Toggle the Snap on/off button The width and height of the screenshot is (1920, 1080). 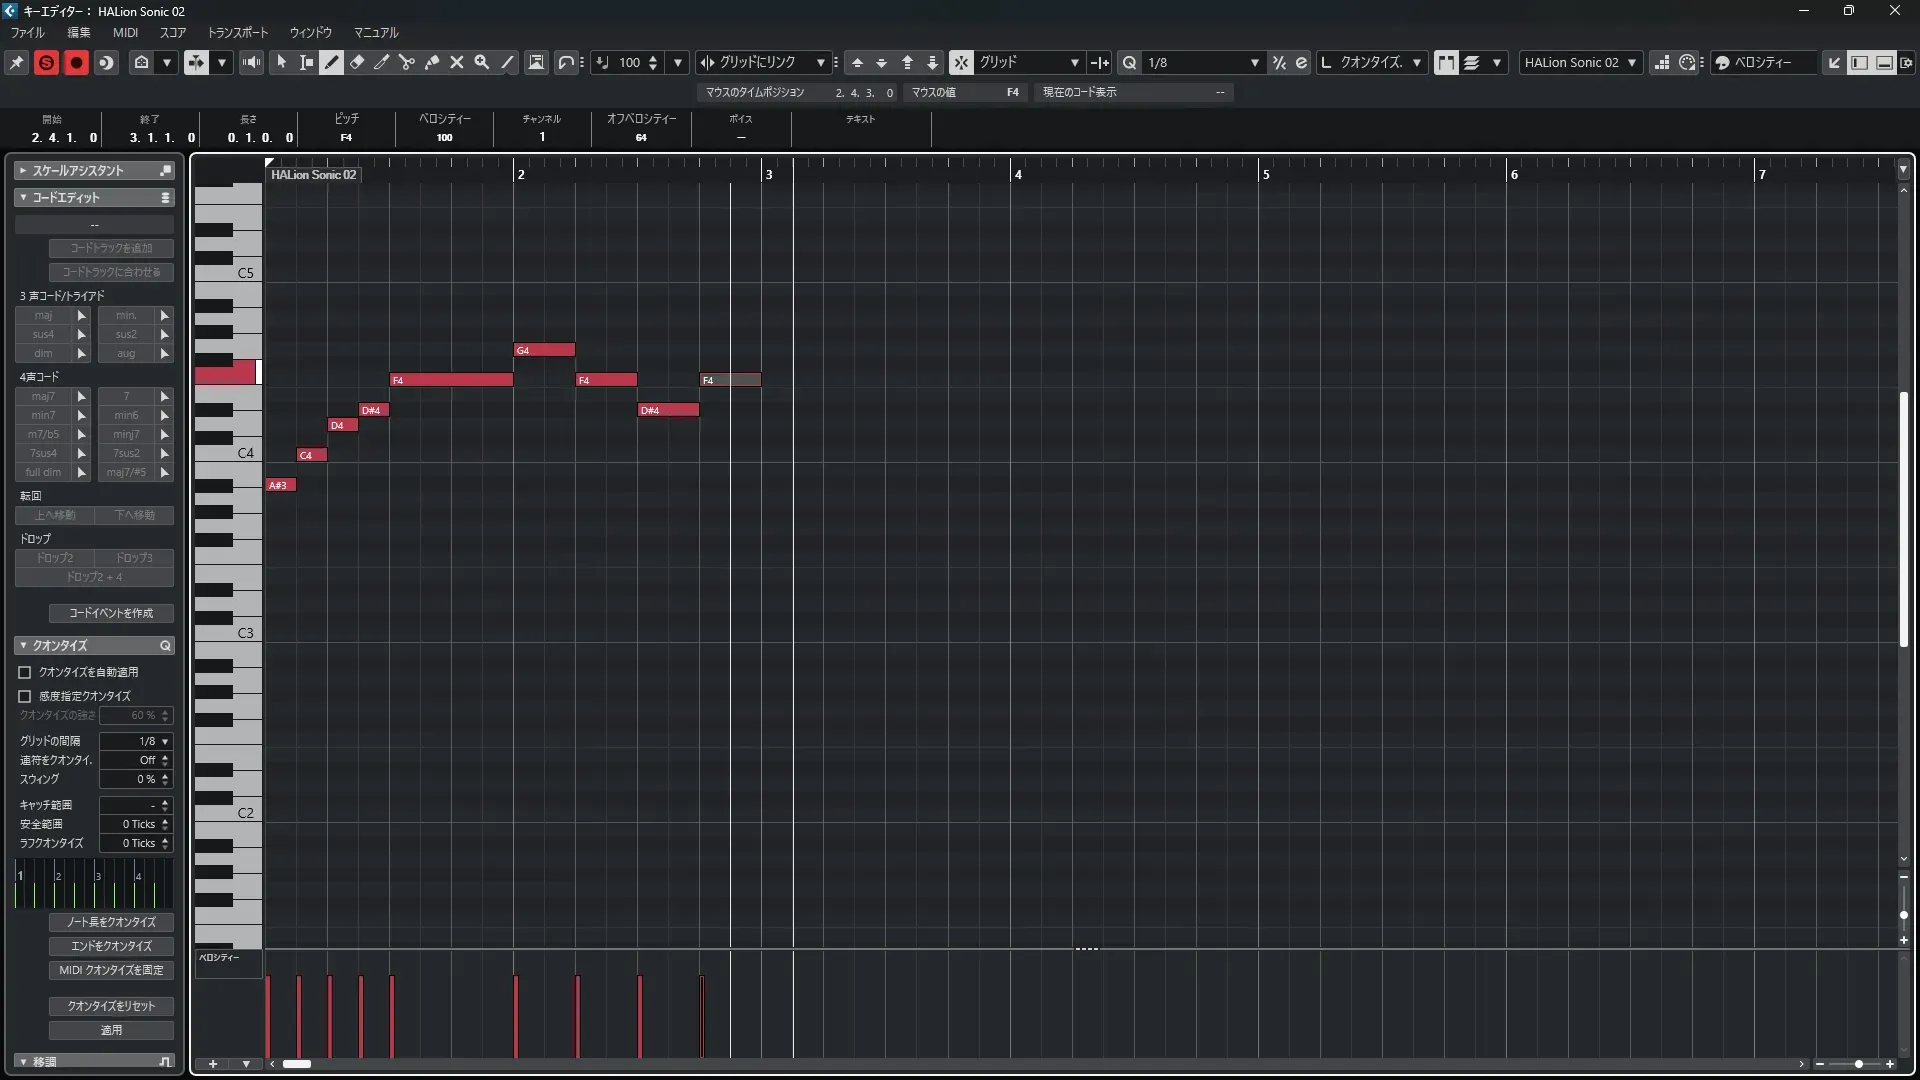(x=961, y=62)
